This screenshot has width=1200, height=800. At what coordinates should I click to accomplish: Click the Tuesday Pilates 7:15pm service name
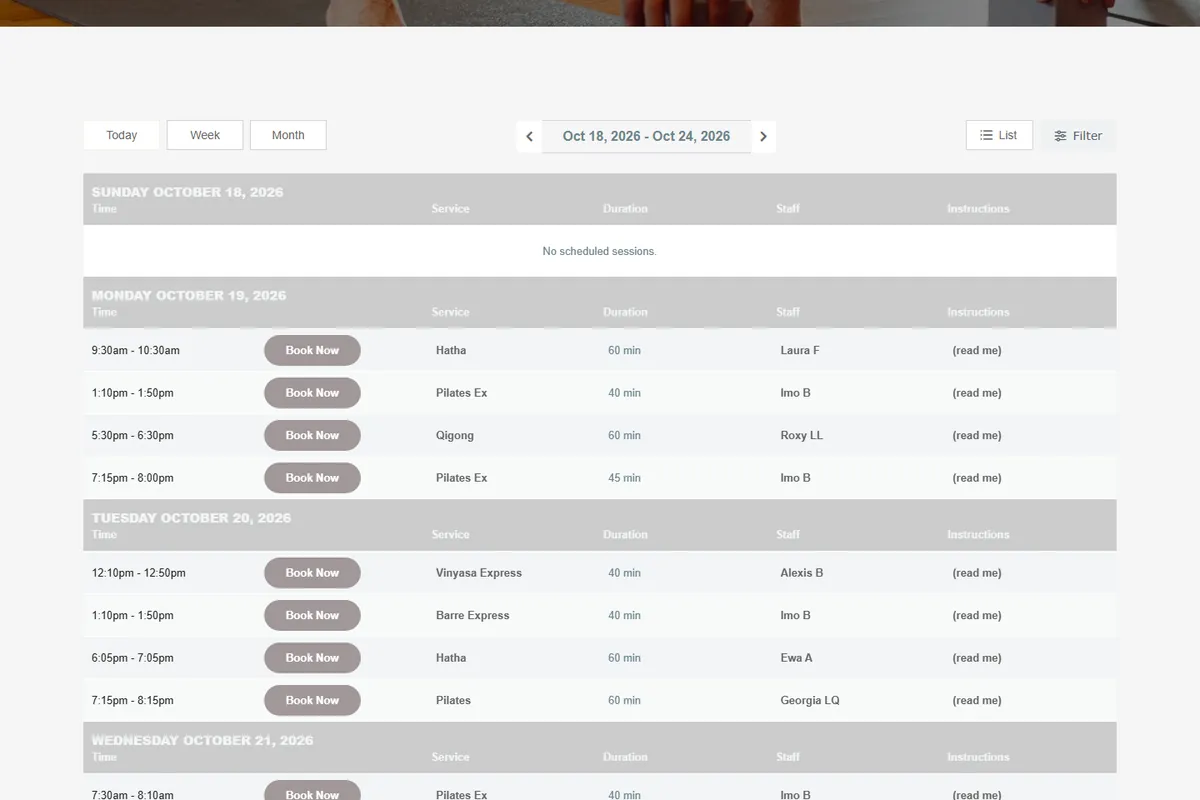(453, 701)
